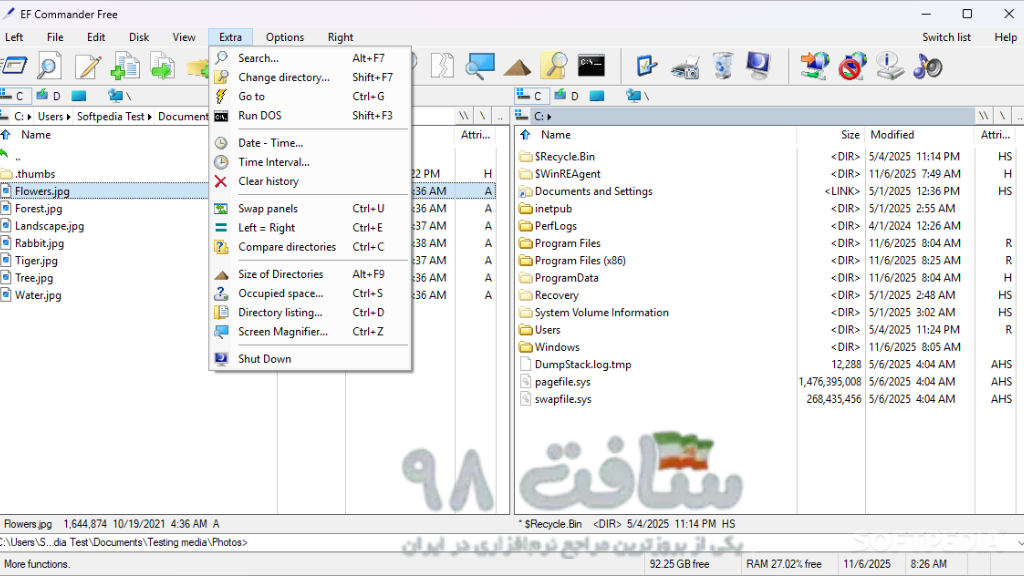Click the music note speaker toolbar icon
This screenshot has width=1024, height=576.
[x=927, y=66]
